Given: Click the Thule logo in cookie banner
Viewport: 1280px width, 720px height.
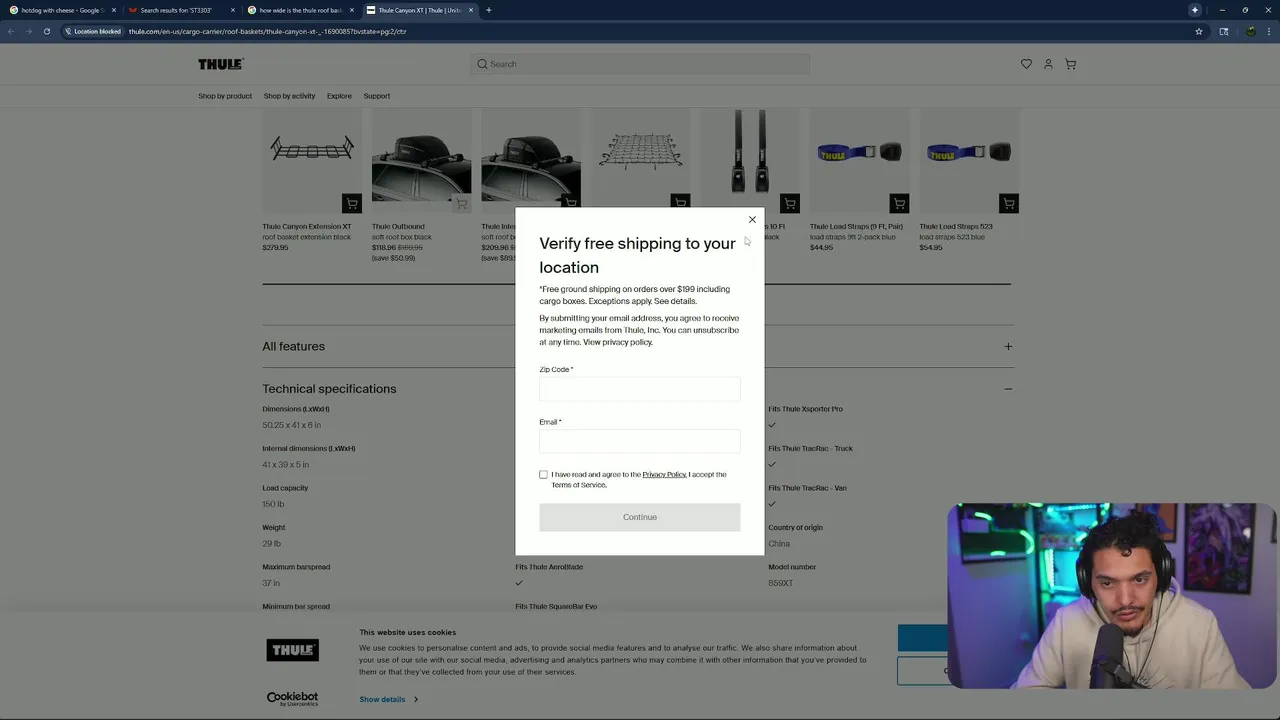Looking at the screenshot, I should 292,650.
